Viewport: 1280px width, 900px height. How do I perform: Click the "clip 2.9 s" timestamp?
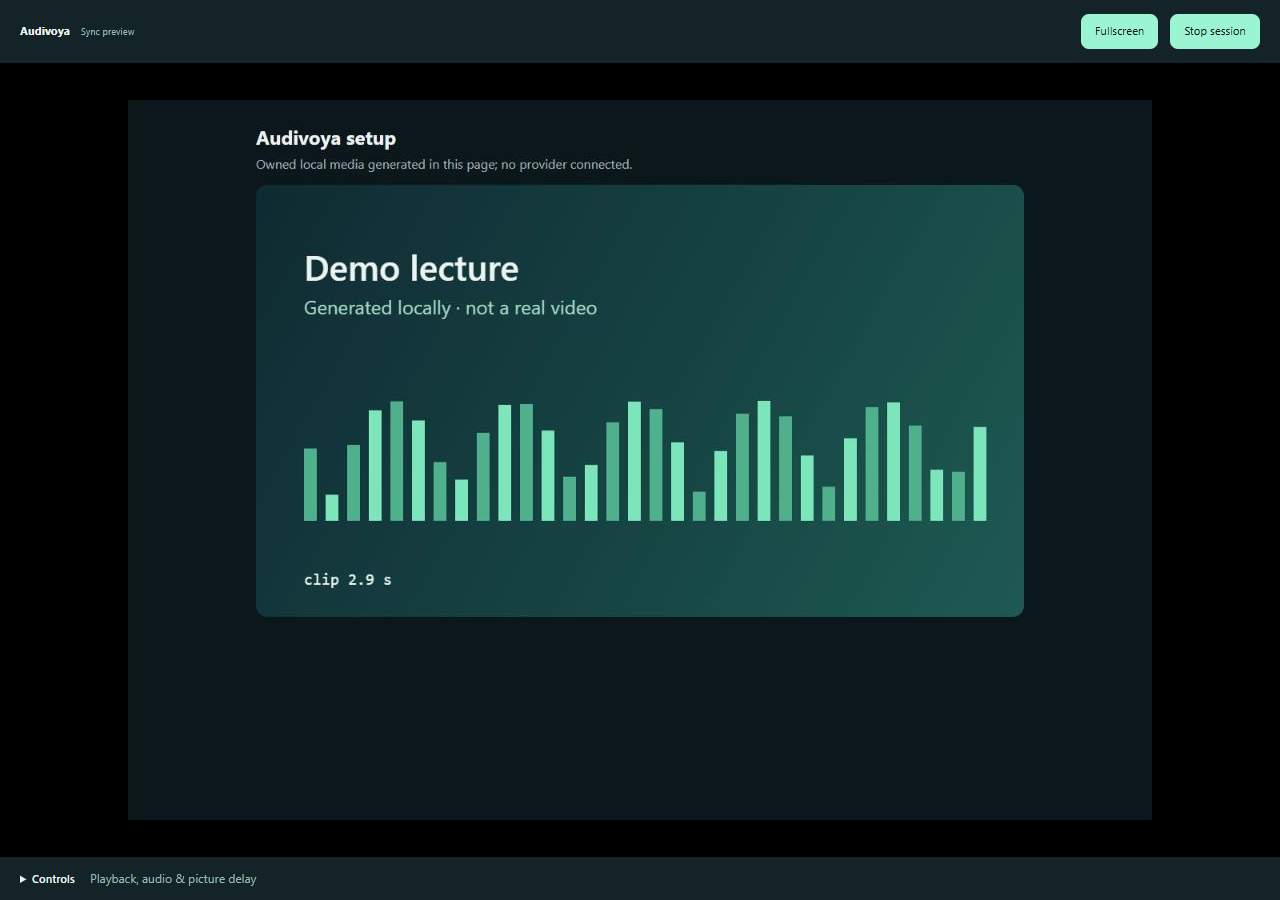coord(348,579)
